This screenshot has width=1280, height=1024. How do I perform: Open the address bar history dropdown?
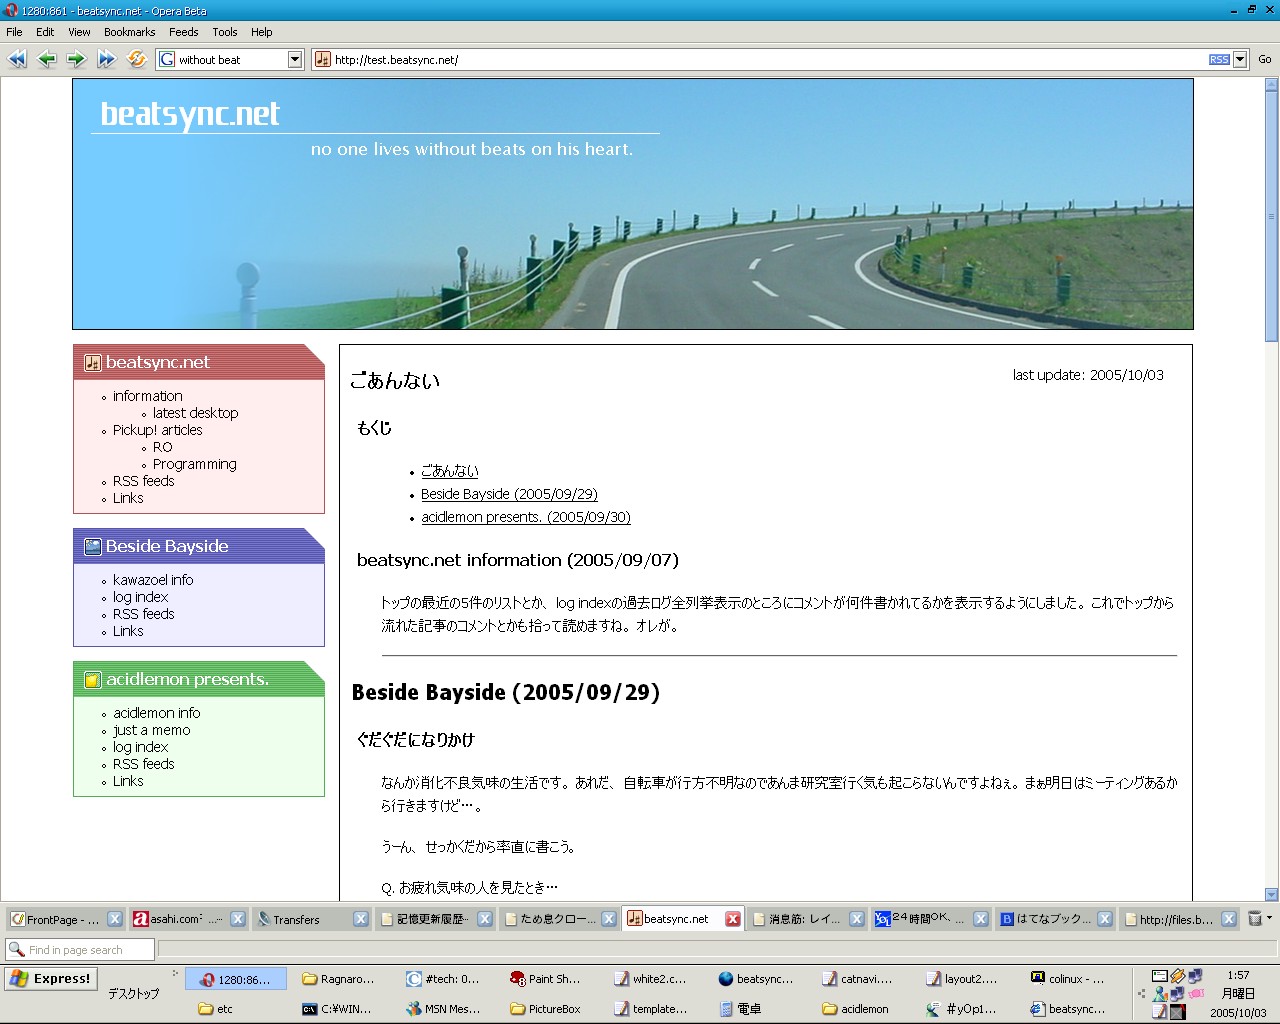pyautogui.click(x=1240, y=60)
